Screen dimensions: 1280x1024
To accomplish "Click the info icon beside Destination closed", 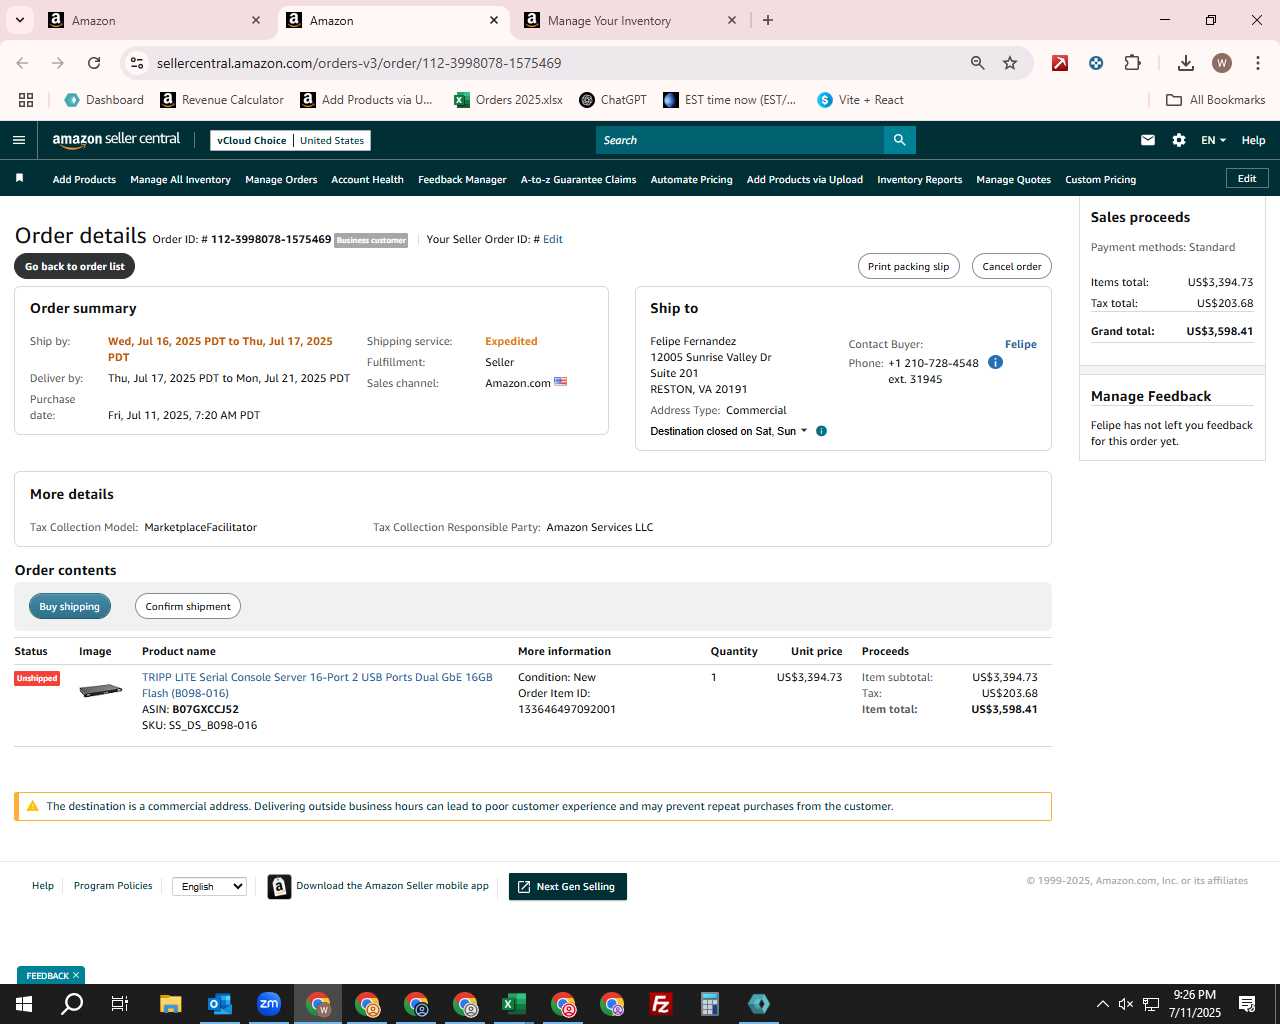I will click(x=821, y=431).
